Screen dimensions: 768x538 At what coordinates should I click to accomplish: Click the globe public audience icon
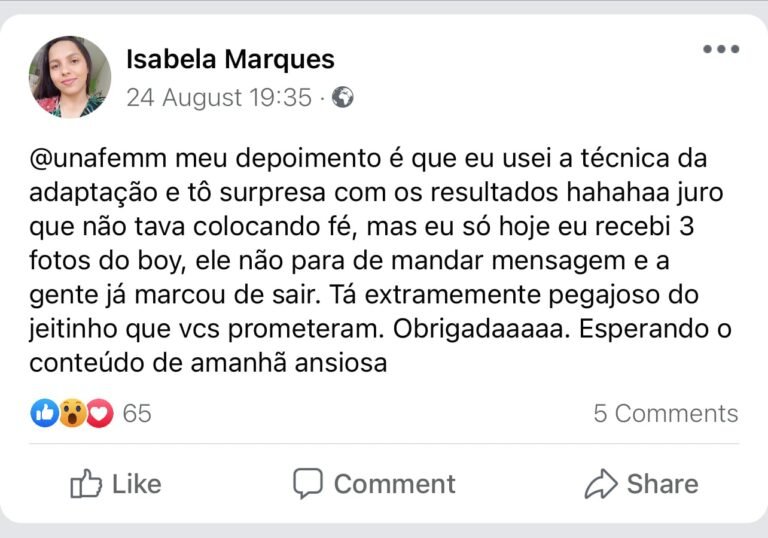pos(343,98)
